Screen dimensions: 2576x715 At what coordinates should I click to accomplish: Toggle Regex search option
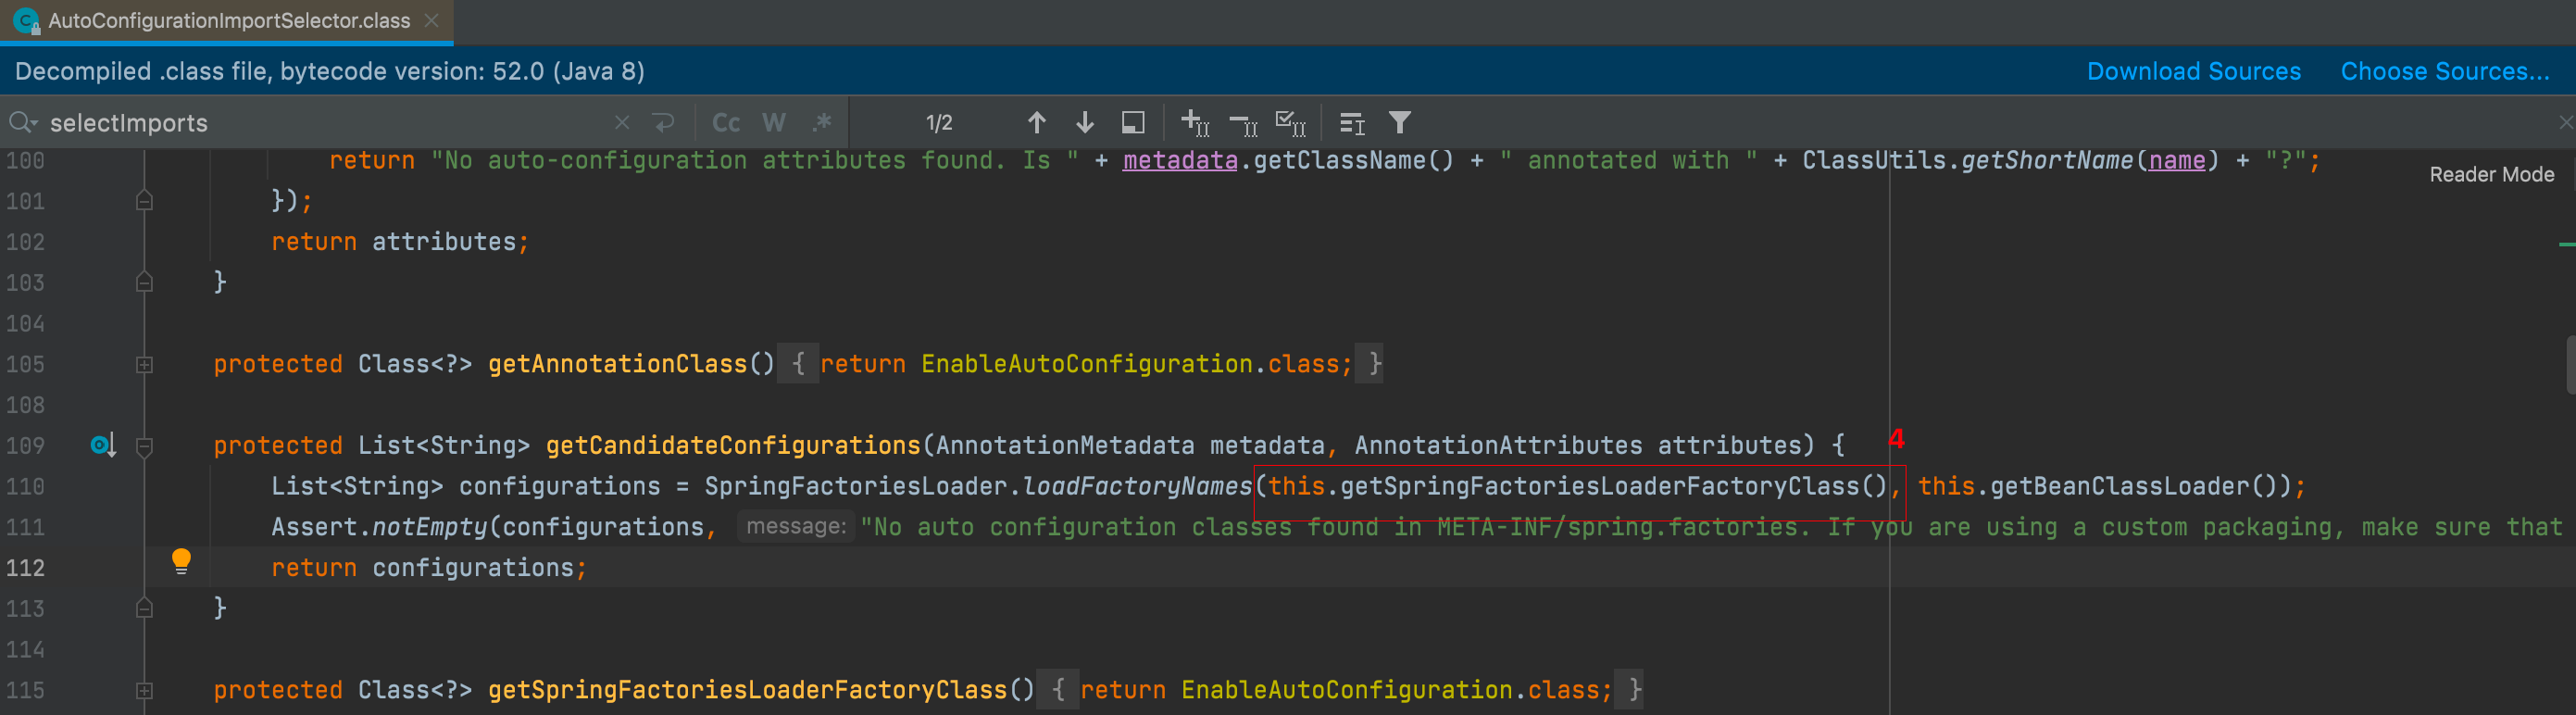click(822, 123)
